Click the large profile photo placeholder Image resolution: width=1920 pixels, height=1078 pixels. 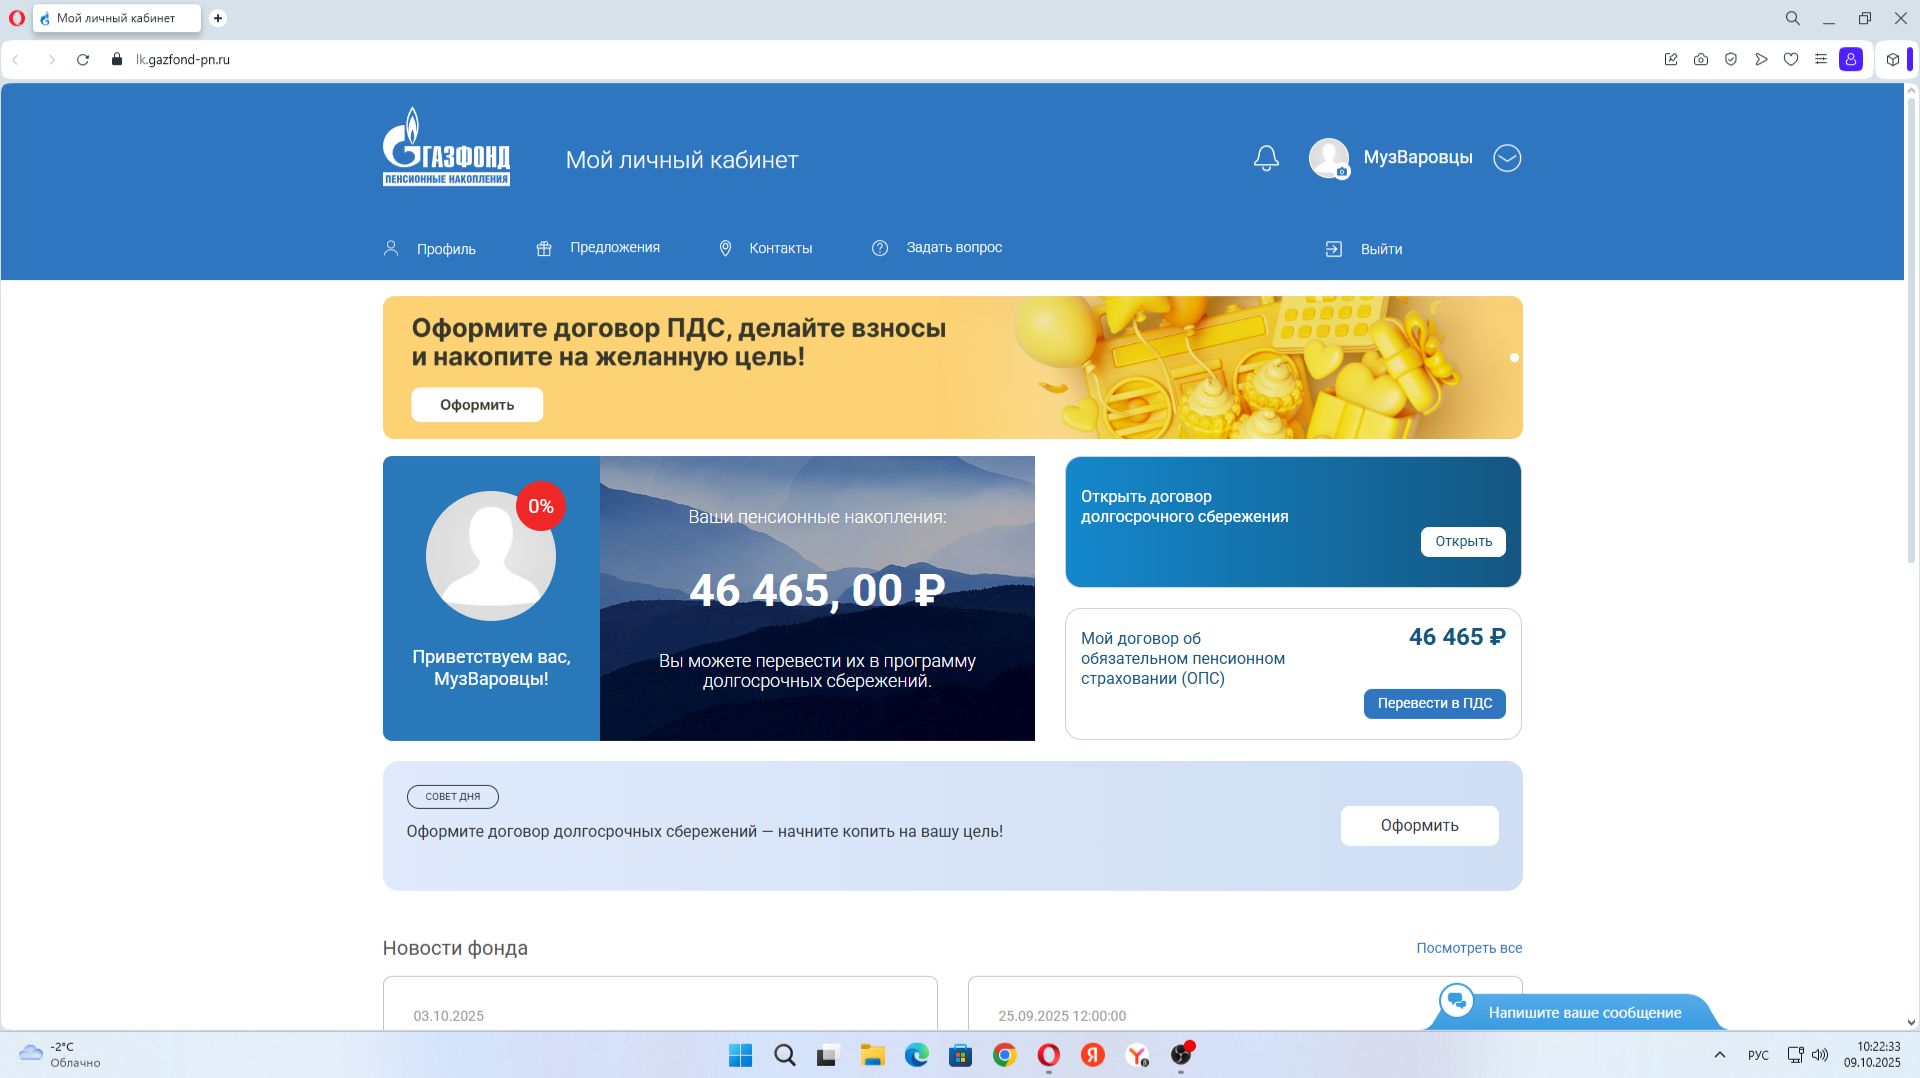tap(490, 556)
